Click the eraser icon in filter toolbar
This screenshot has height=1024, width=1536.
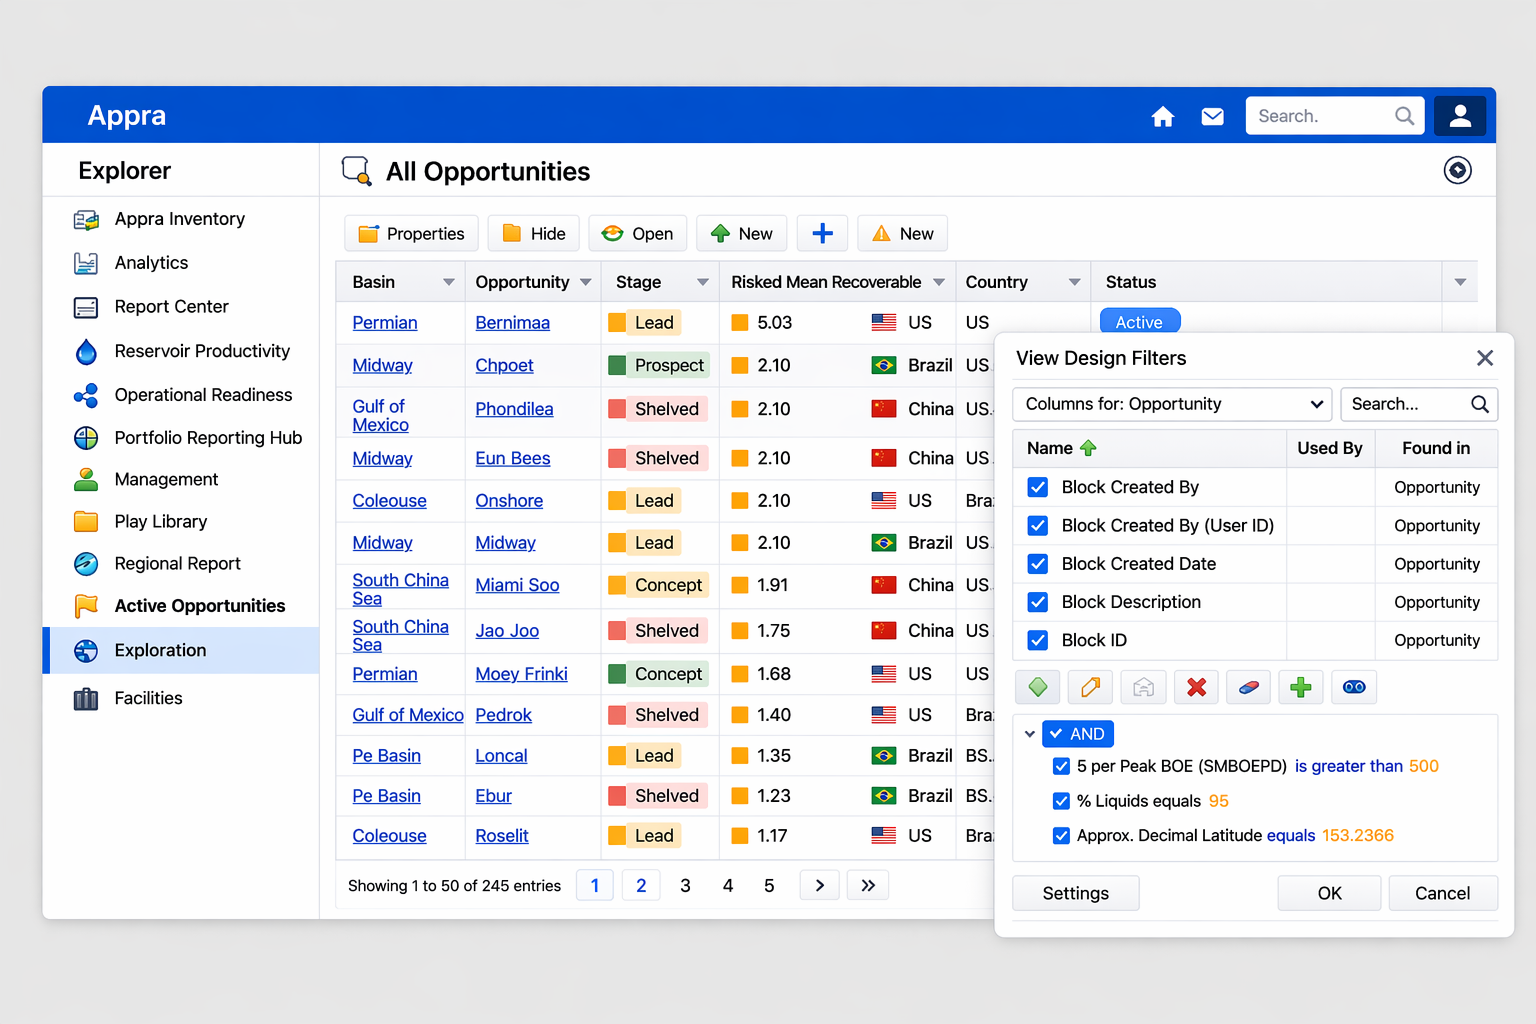coord(1248,687)
